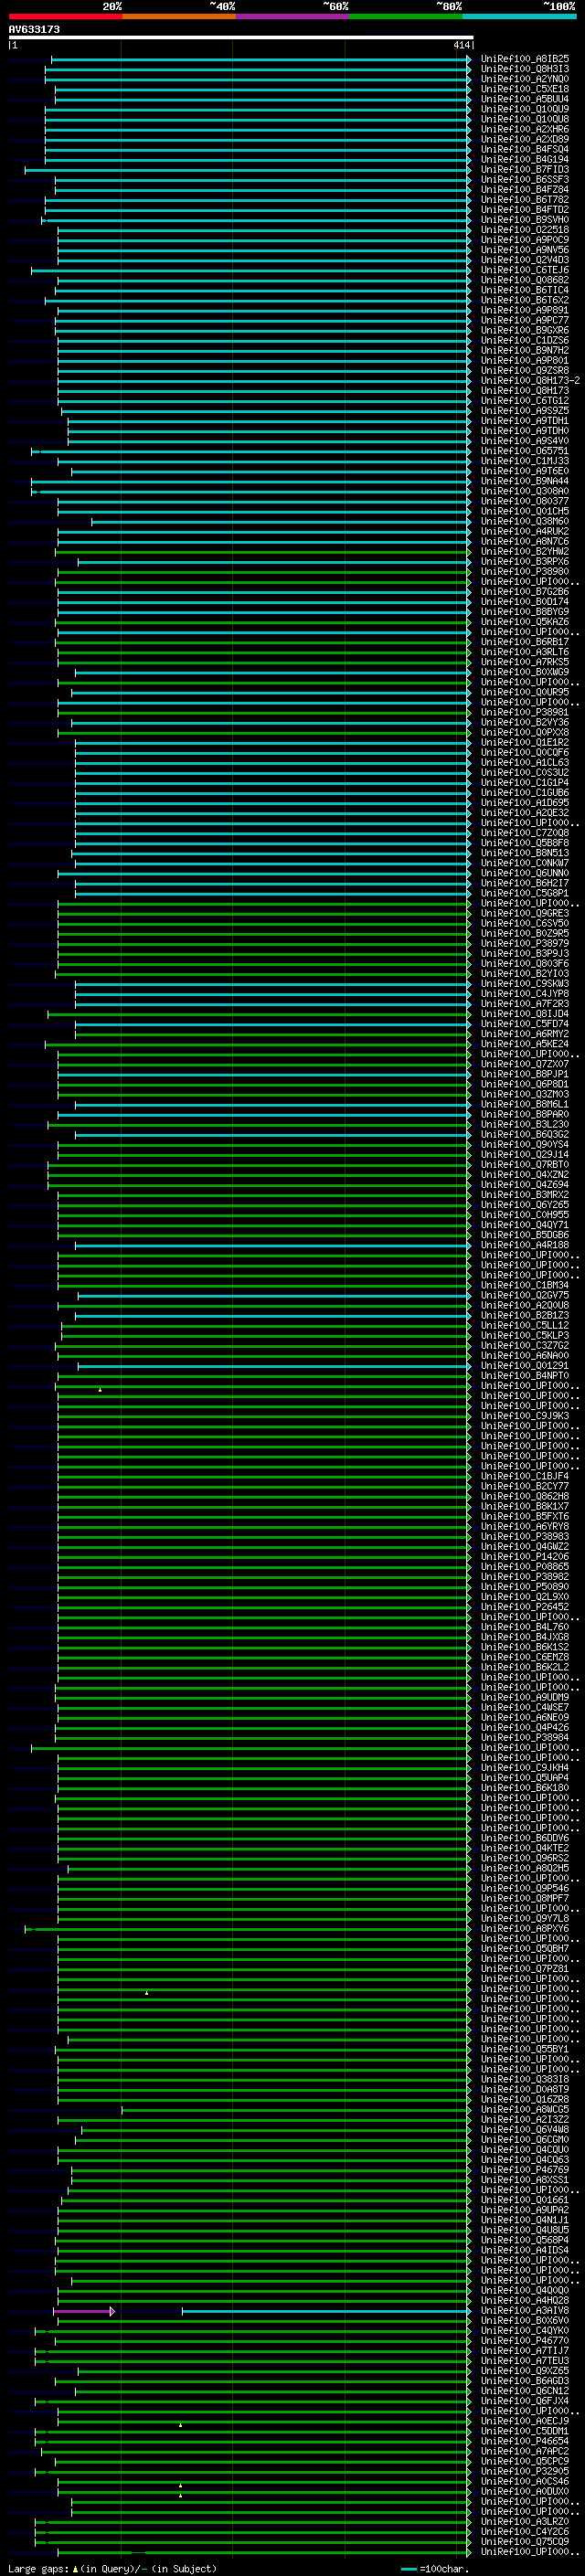Click the cyan alignment bar for UniRef100_B7FI03
Image resolution: width=585 pixels, height=2576 pixels.
[x=247, y=170]
